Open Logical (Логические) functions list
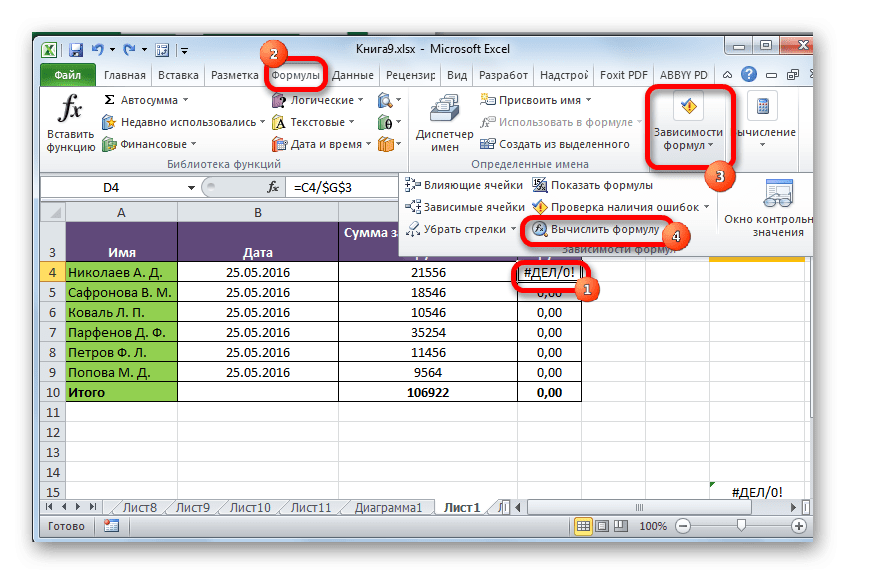Screen dimensions: 870x574 [x=317, y=100]
